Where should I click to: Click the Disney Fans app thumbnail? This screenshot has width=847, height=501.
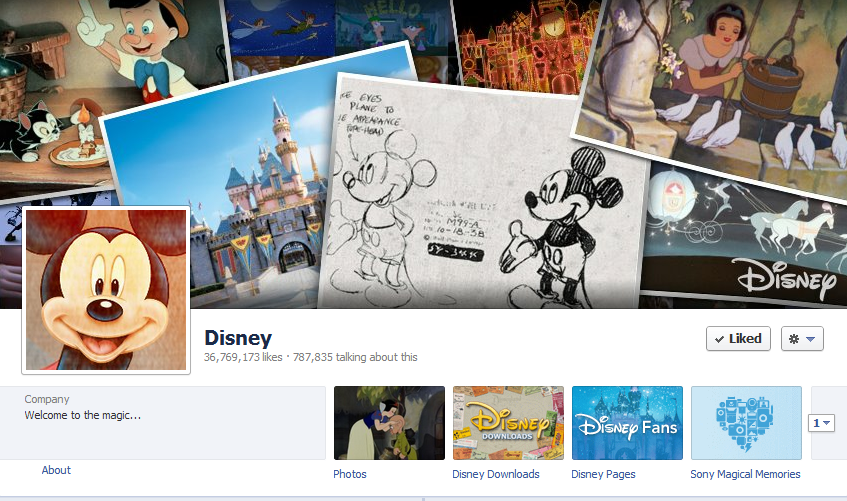tap(627, 423)
